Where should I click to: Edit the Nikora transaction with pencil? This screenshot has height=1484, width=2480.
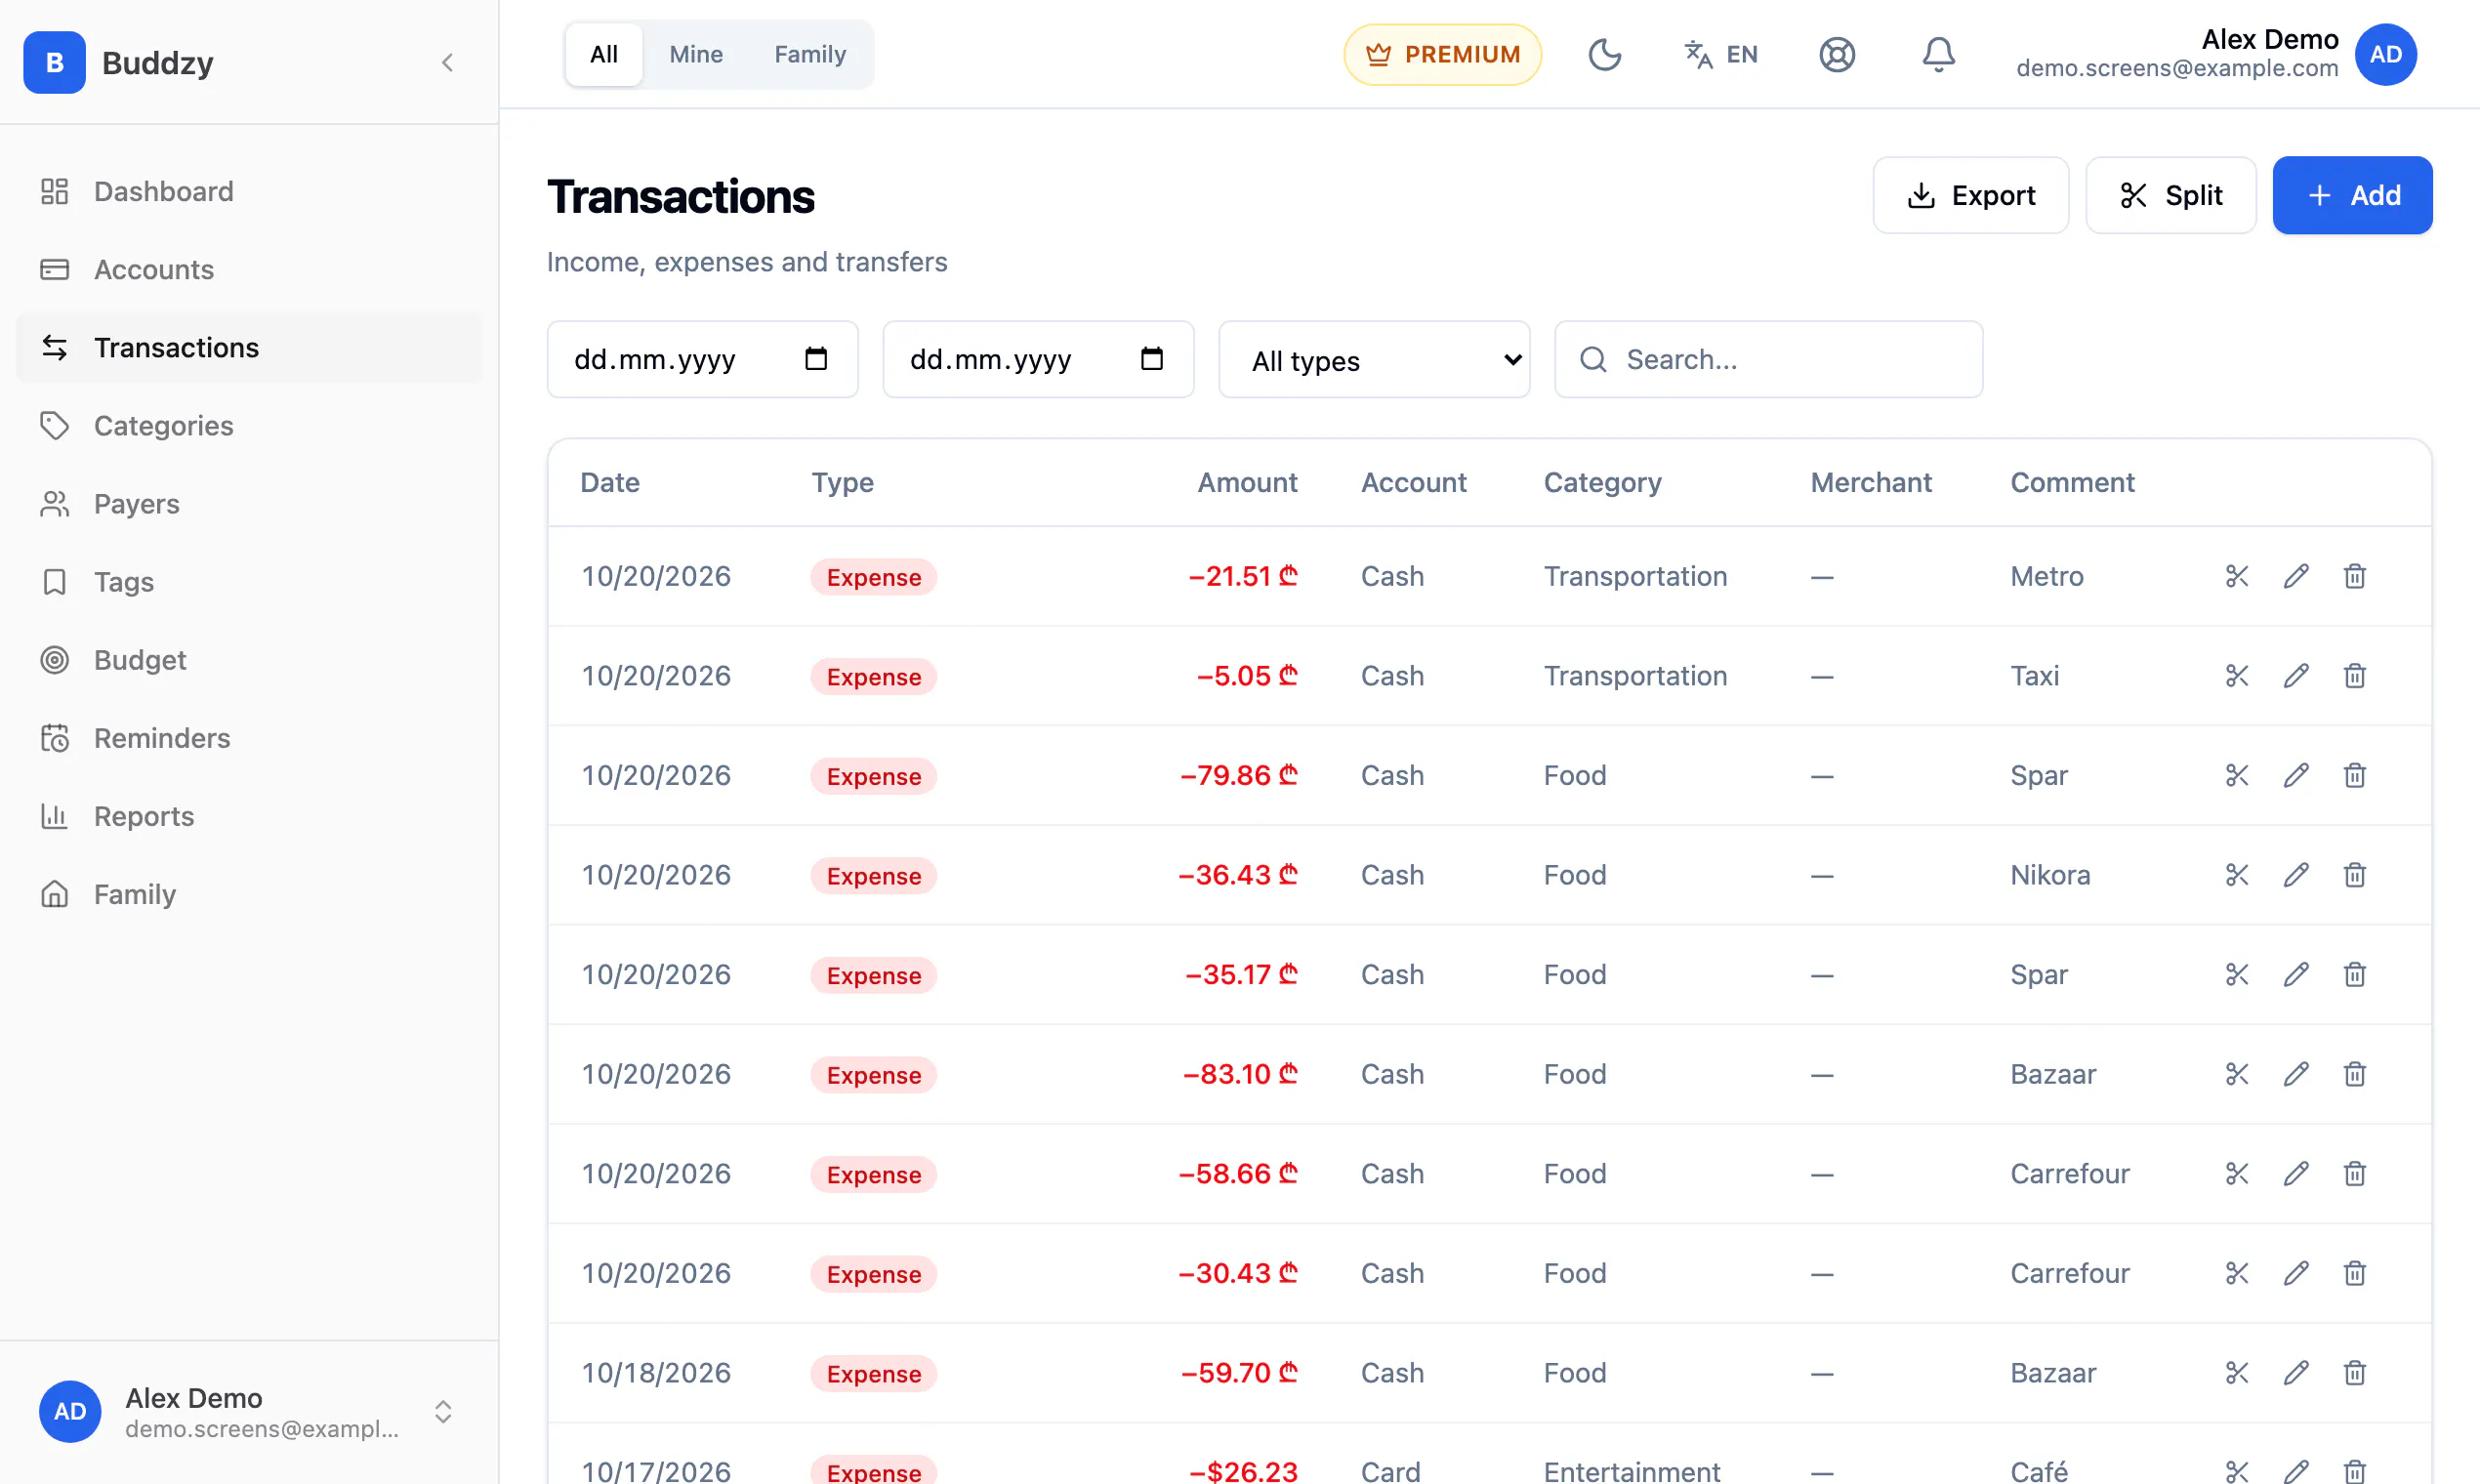click(2296, 875)
